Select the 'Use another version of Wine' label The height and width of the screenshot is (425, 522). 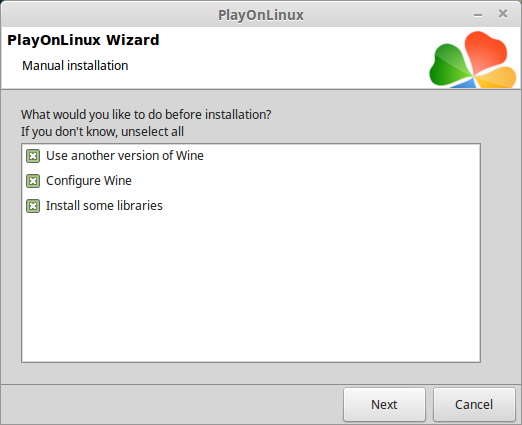pos(125,156)
